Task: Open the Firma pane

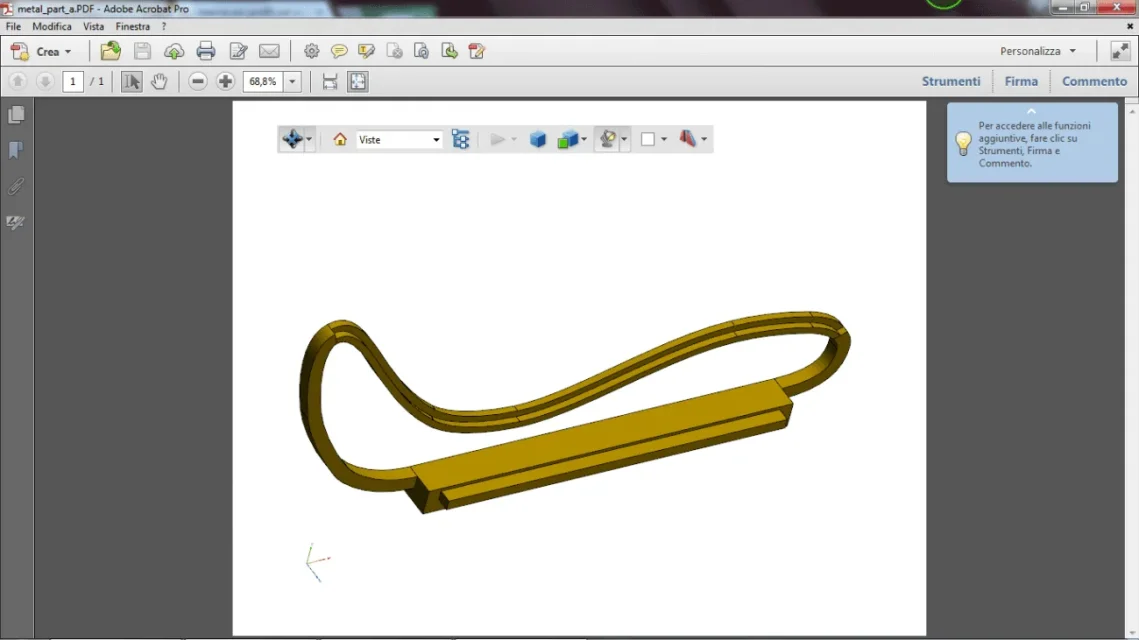Action: point(1021,81)
